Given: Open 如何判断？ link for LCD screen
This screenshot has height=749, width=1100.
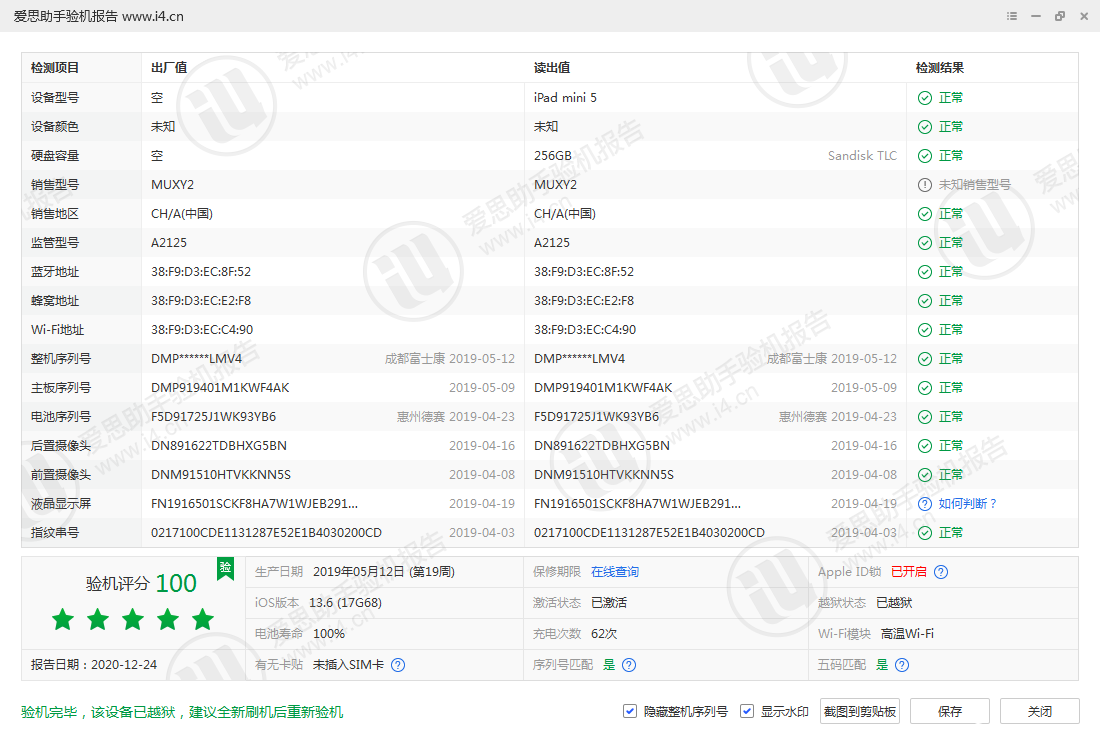Looking at the screenshot, I should [x=968, y=504].
